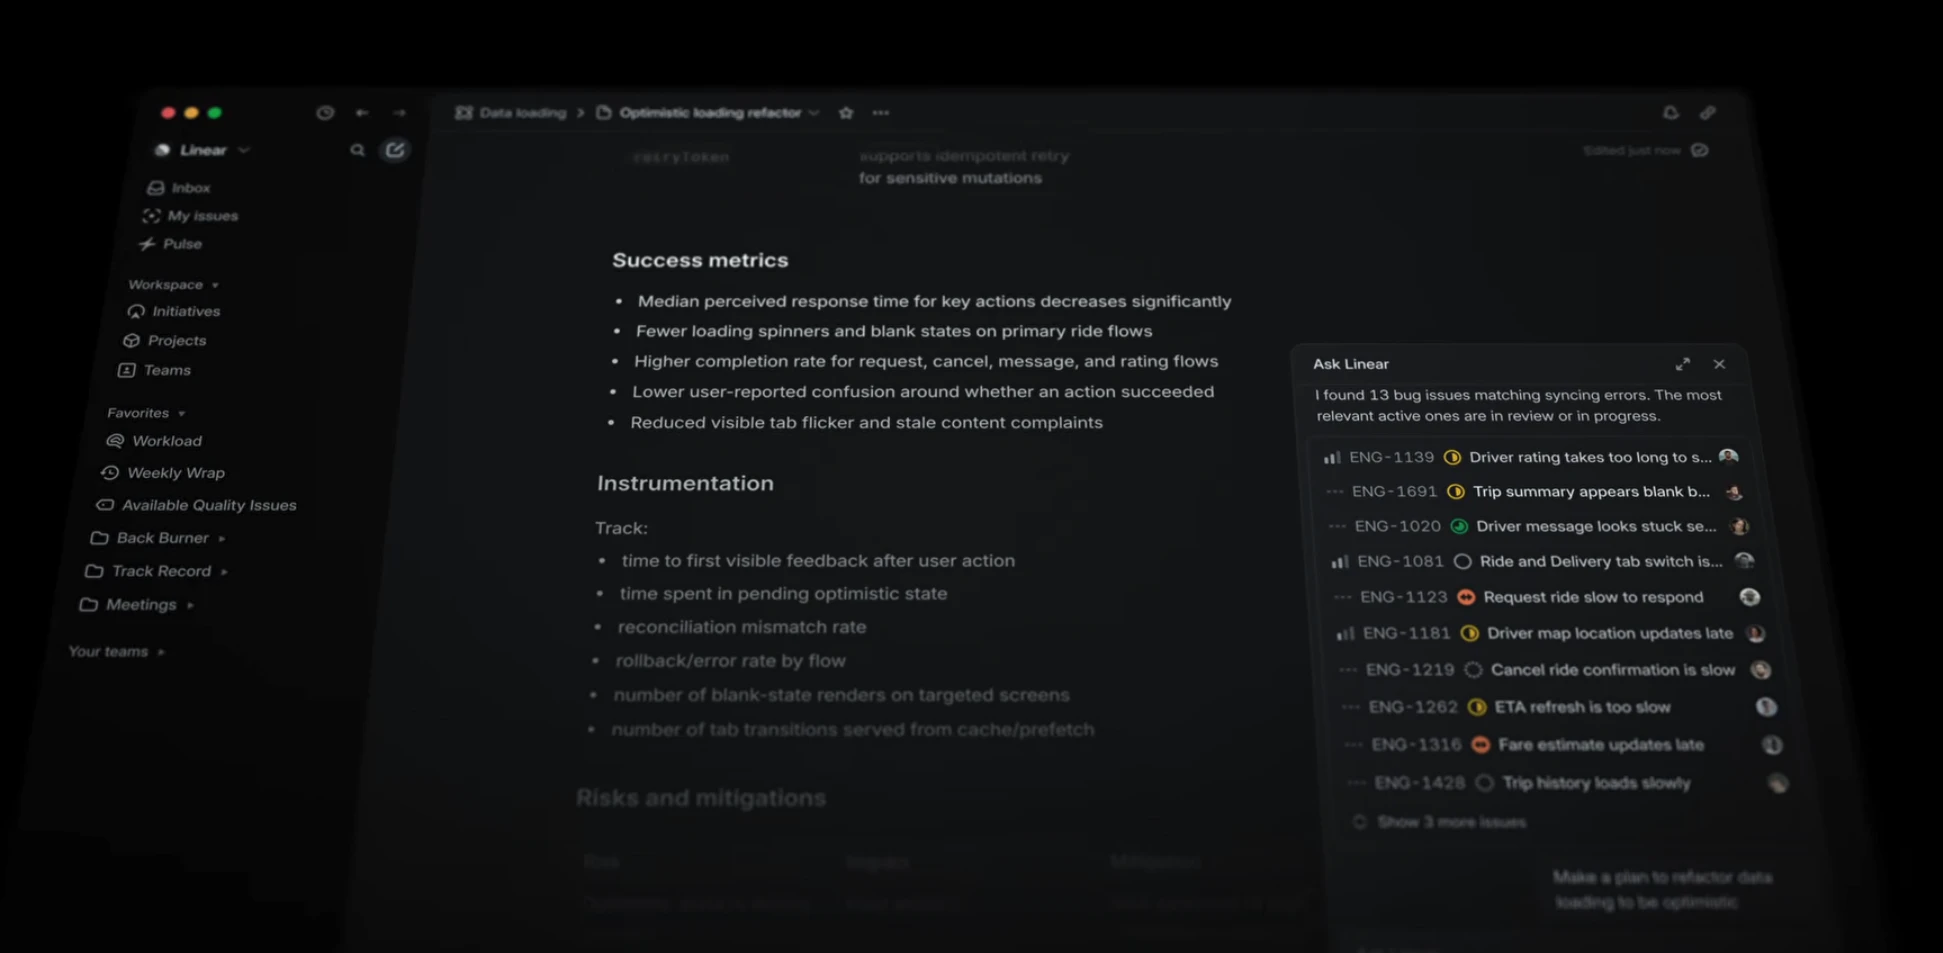Click the Edited just now status icon
The height and width of the screenshot is (953, 1943).
pyautogui.click(x=1700, y=151)
